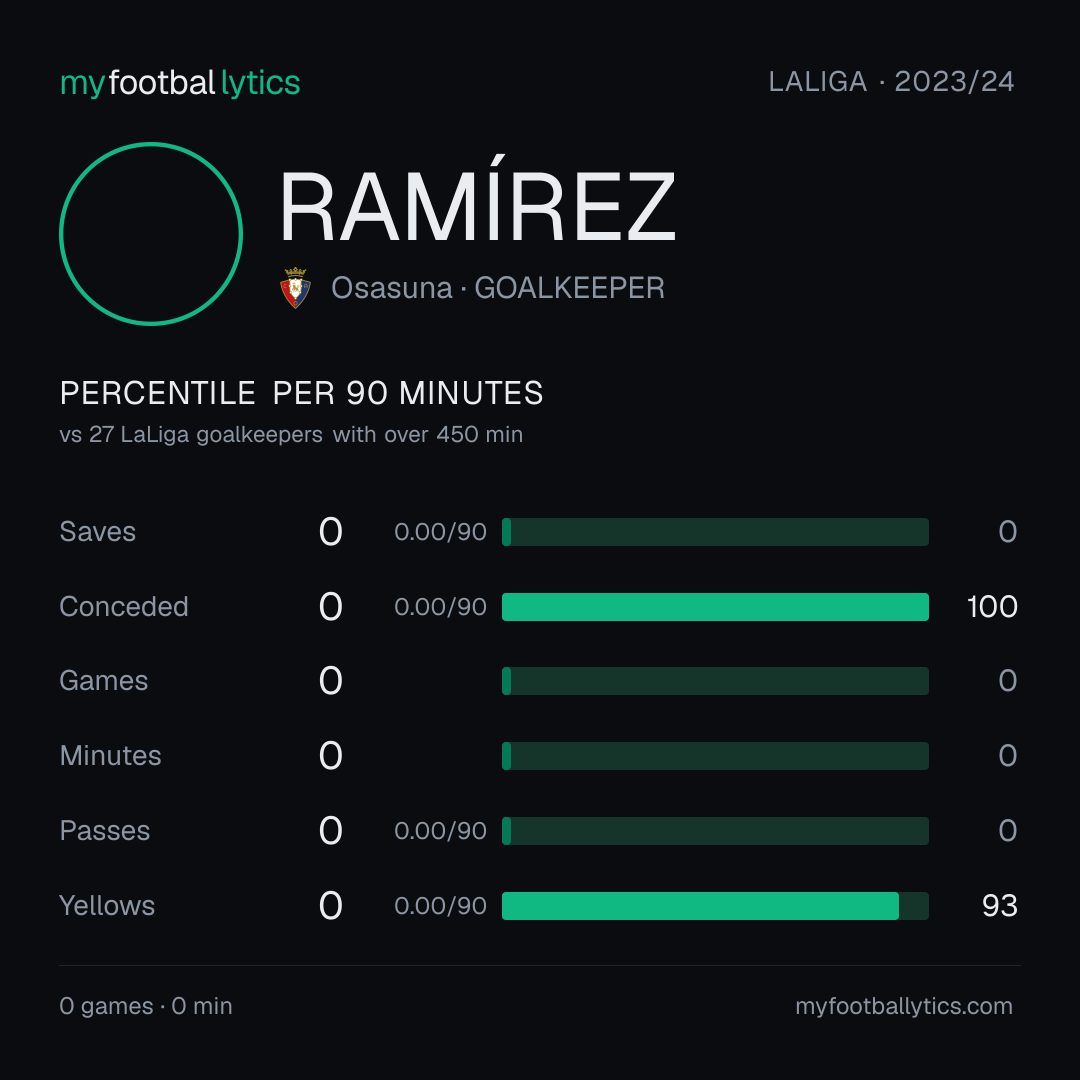Click the Saves percentile bar
The image size is (1080, 1080).
coord(715,532)
